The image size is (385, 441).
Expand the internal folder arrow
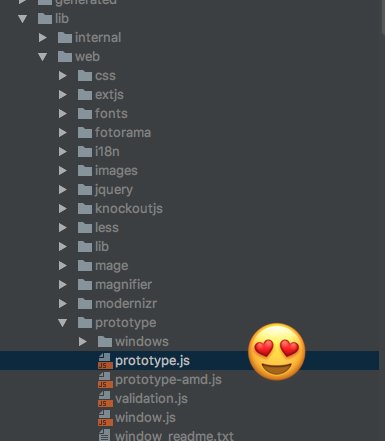pos(43,38)
